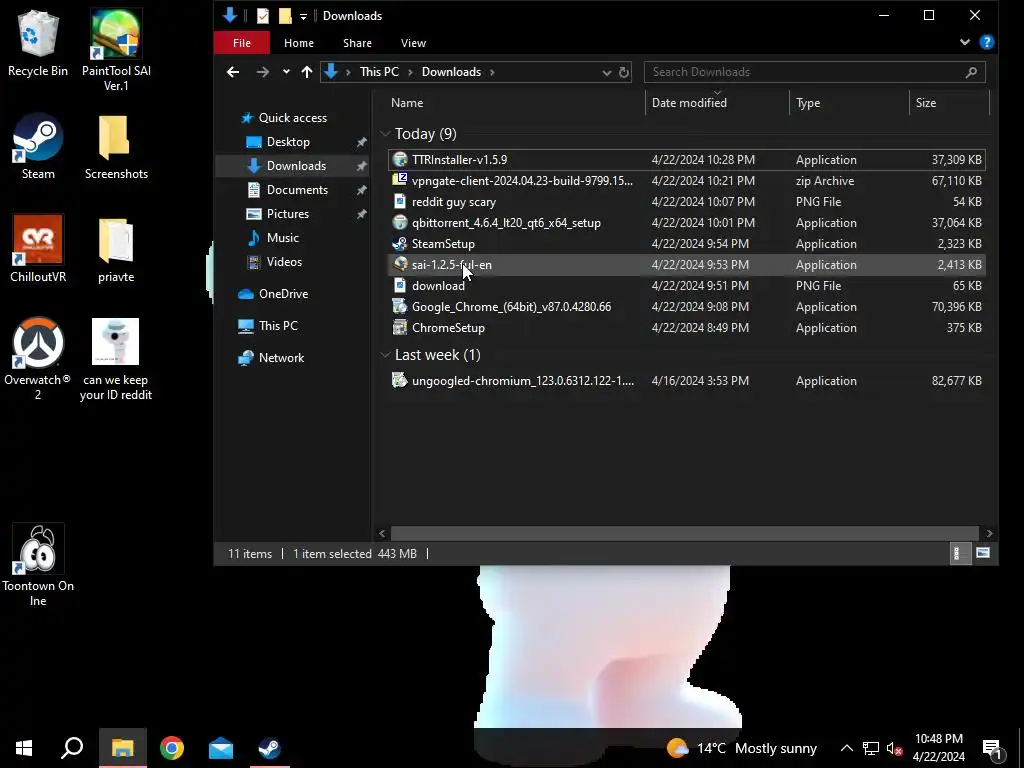Refresh the Downloads folder view
Screen dimensions: 1024x768
point(624,72)
